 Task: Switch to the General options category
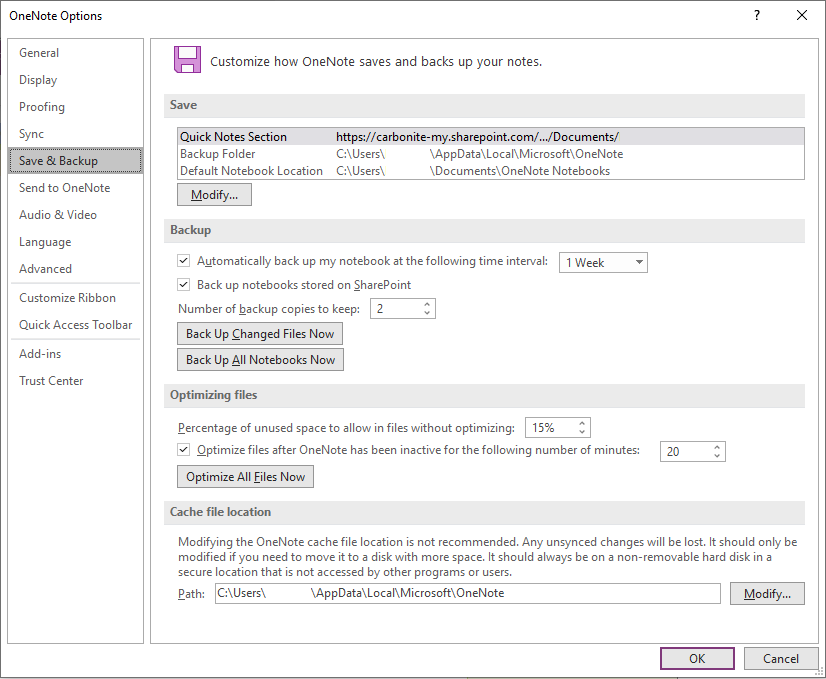39,53
